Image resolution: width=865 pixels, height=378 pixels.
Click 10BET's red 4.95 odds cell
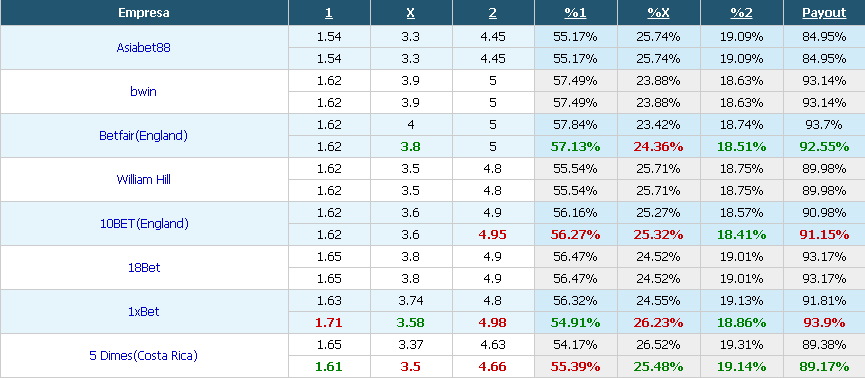tap(493, 235)
